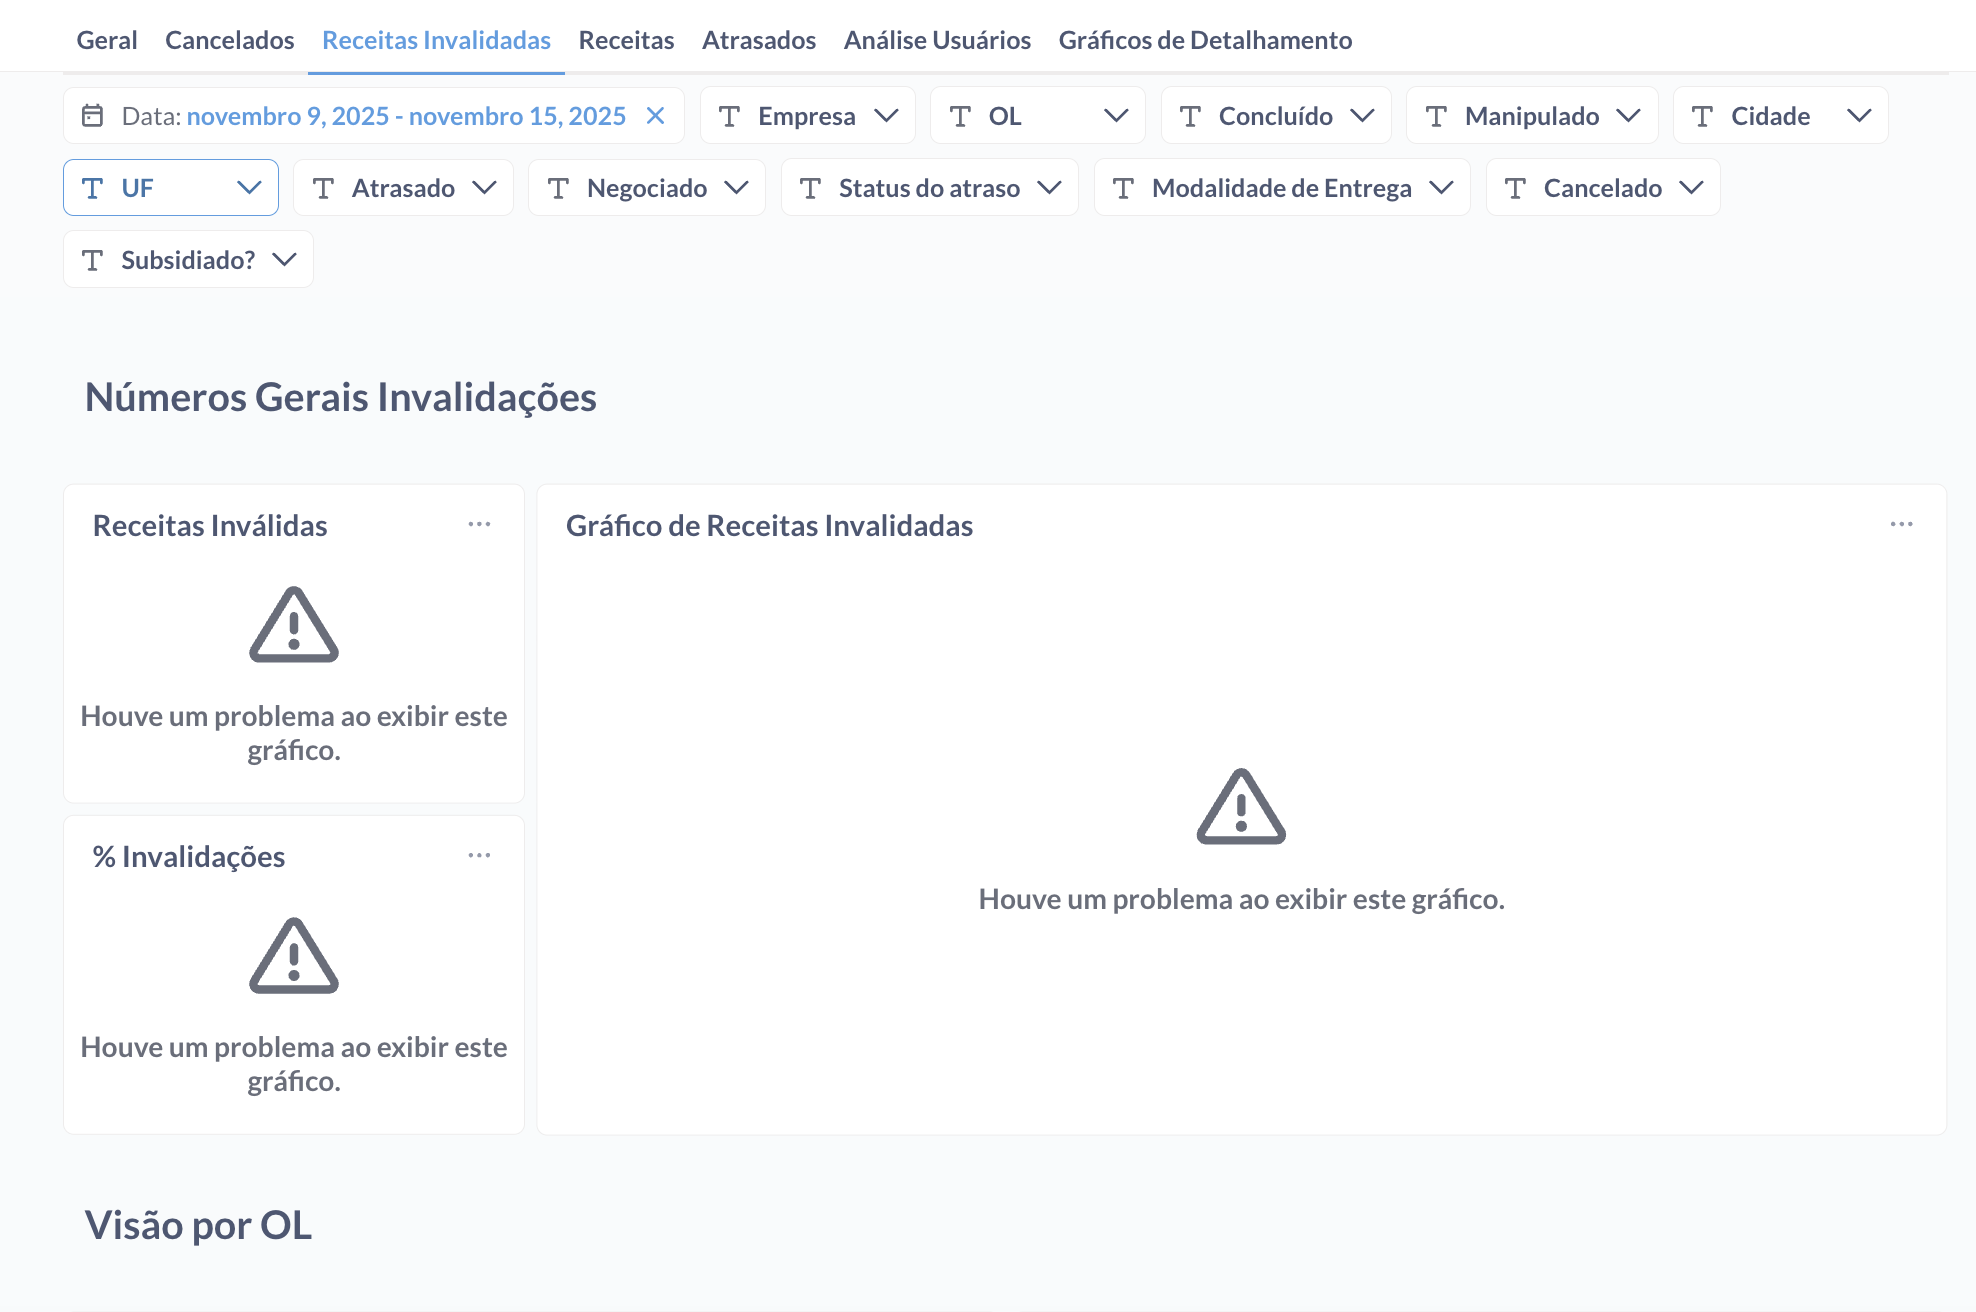The image size is (1976, 1312).
Task: Click warning icon in Gráfico de Receitas Invalidadas
Action: pos(1241,807)
